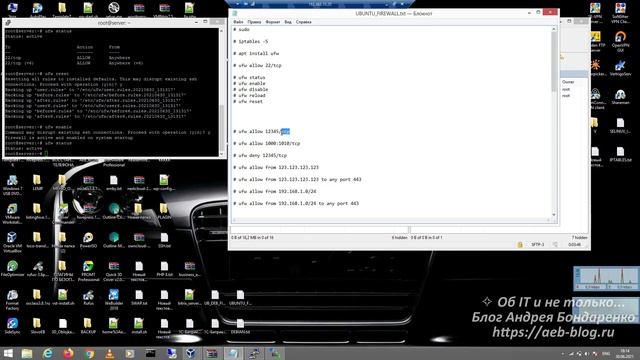This screenshot has height=360, width=640.
Task: Select the WeBuilder 2018 desktop icon
Action: [113, 300]
